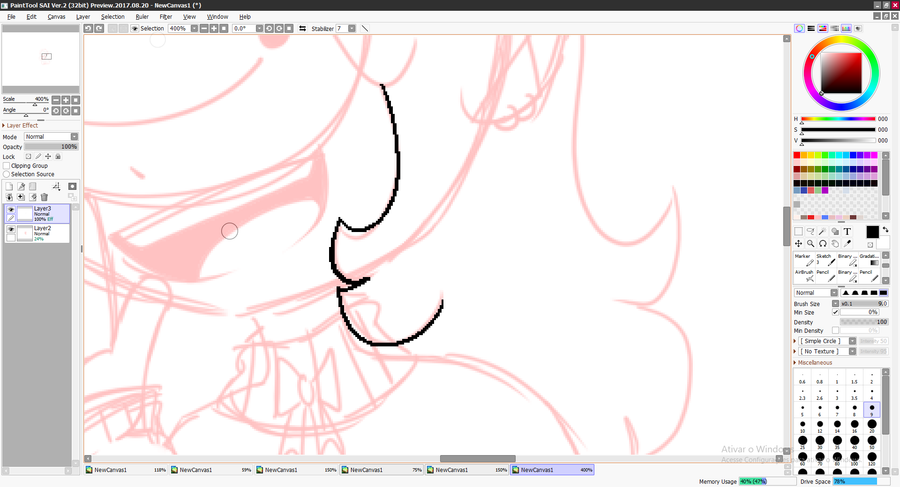Select the Lasso tool
The width and height of the screenshot is (900, 487).
click(810, 231)
